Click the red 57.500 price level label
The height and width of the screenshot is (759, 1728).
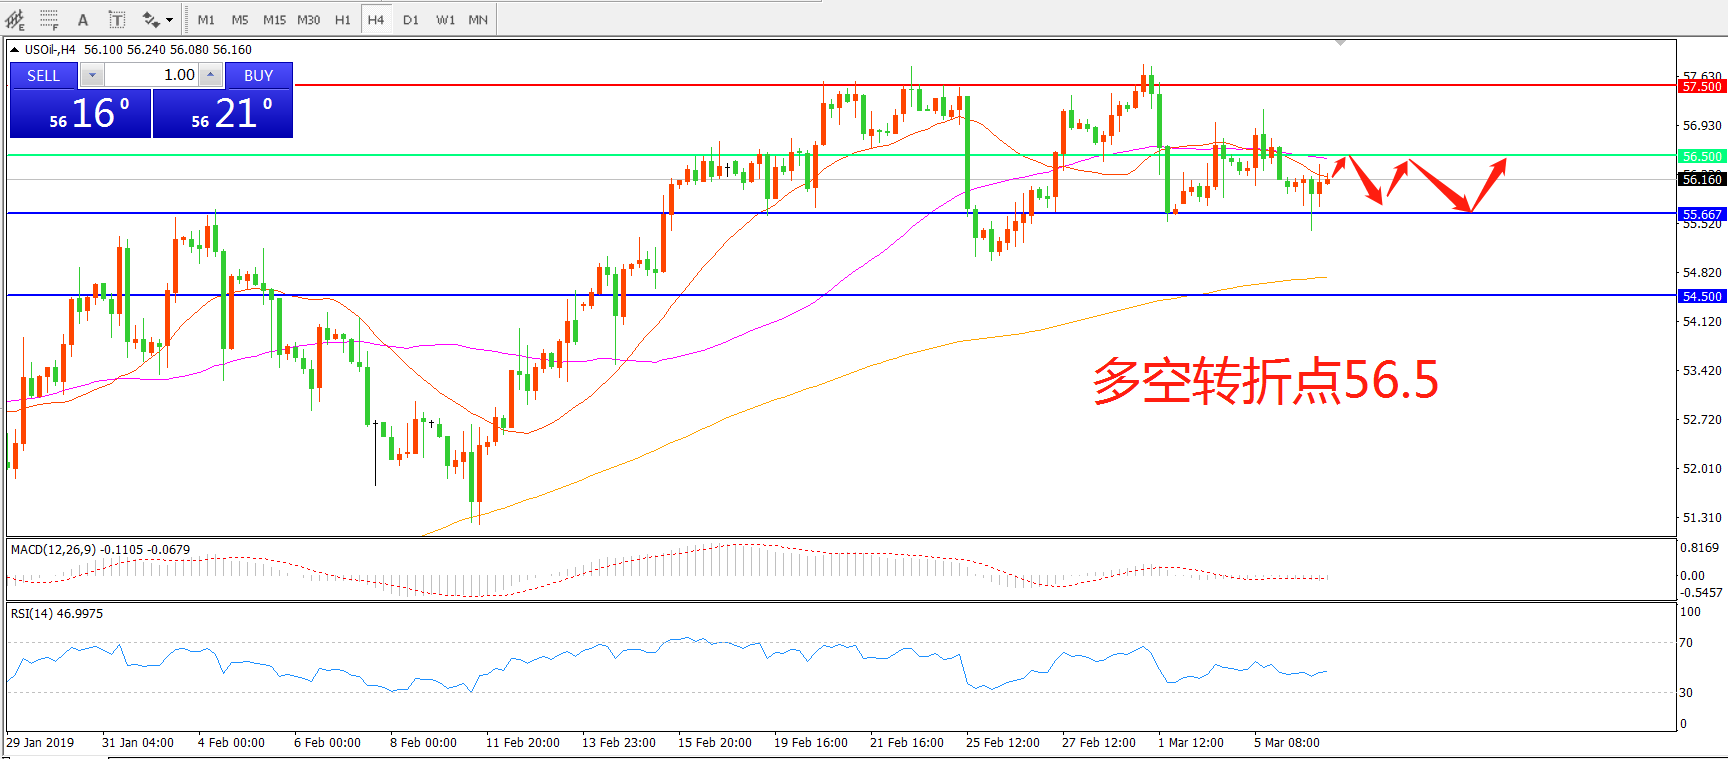click(x=1701, y=87)
